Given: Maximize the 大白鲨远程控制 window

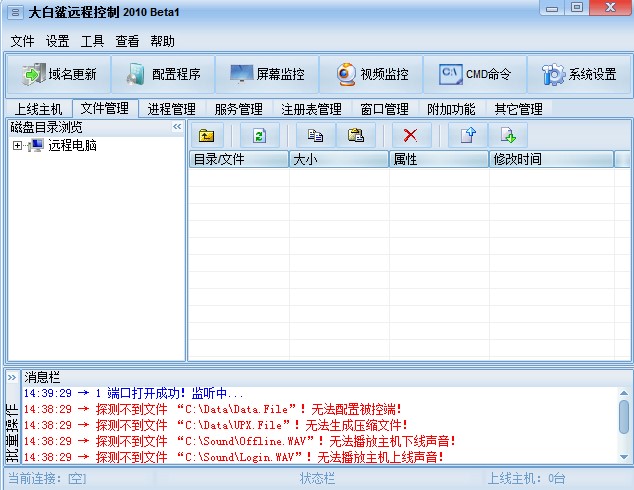Looking at the screenshot, I should pos(577,8).
